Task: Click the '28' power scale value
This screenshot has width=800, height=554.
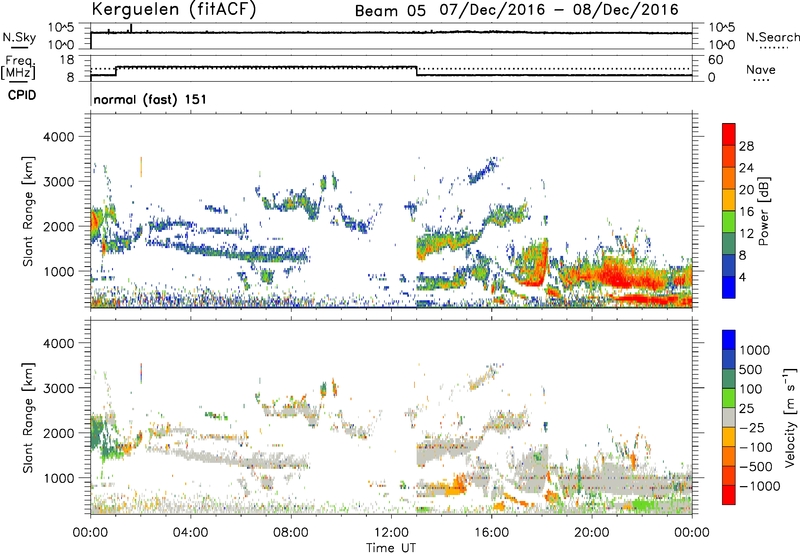Action: pos(746,146)
